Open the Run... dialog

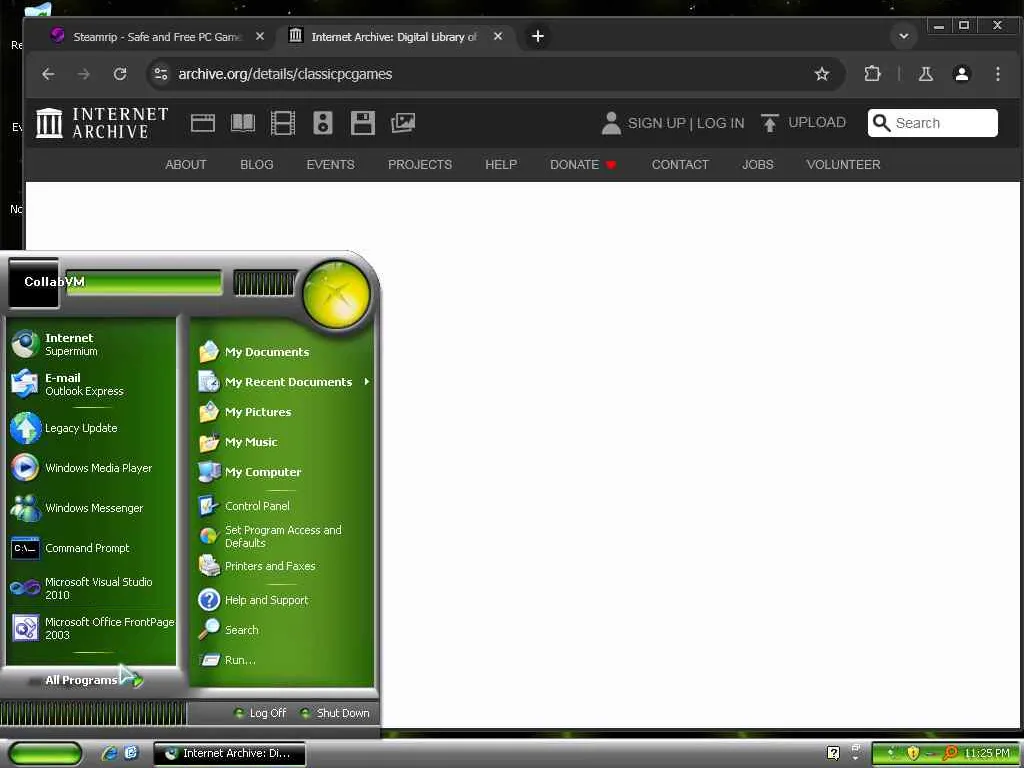(284, 660)
